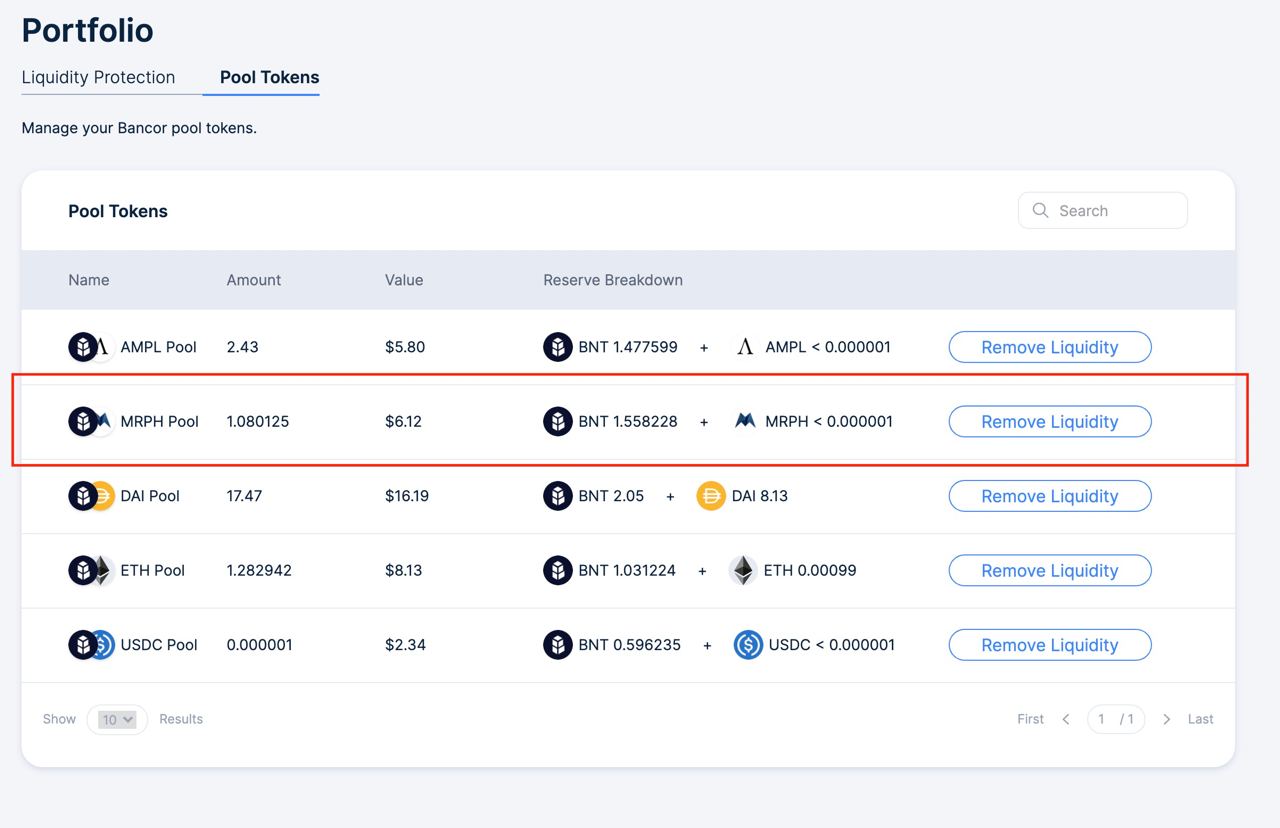1280x828 pixels.
Task: Click the Last pagination link
Action: tap(1200, 719)
